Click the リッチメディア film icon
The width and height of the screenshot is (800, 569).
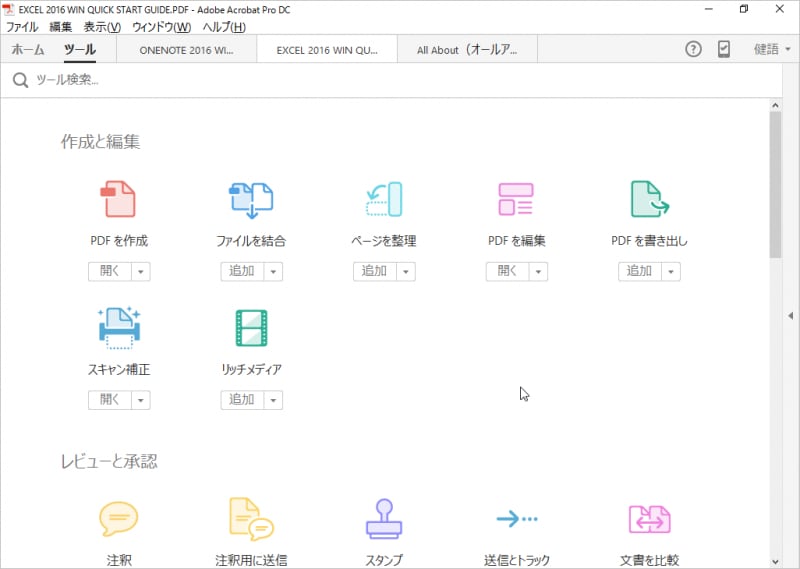click(252, 328)
